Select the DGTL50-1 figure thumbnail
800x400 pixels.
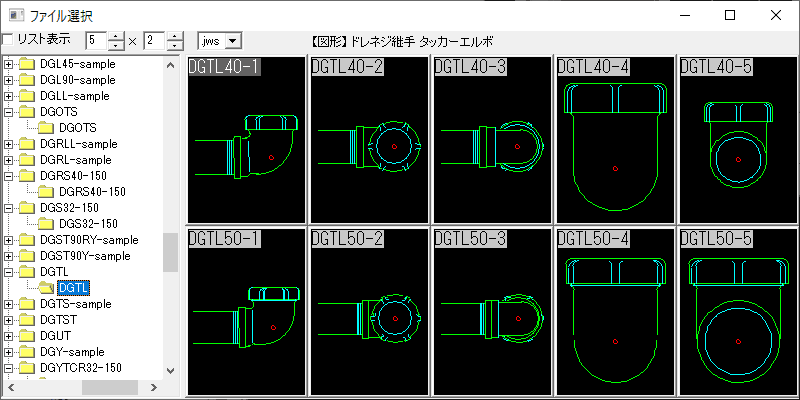pyautogui.click(x=246, y=312)
